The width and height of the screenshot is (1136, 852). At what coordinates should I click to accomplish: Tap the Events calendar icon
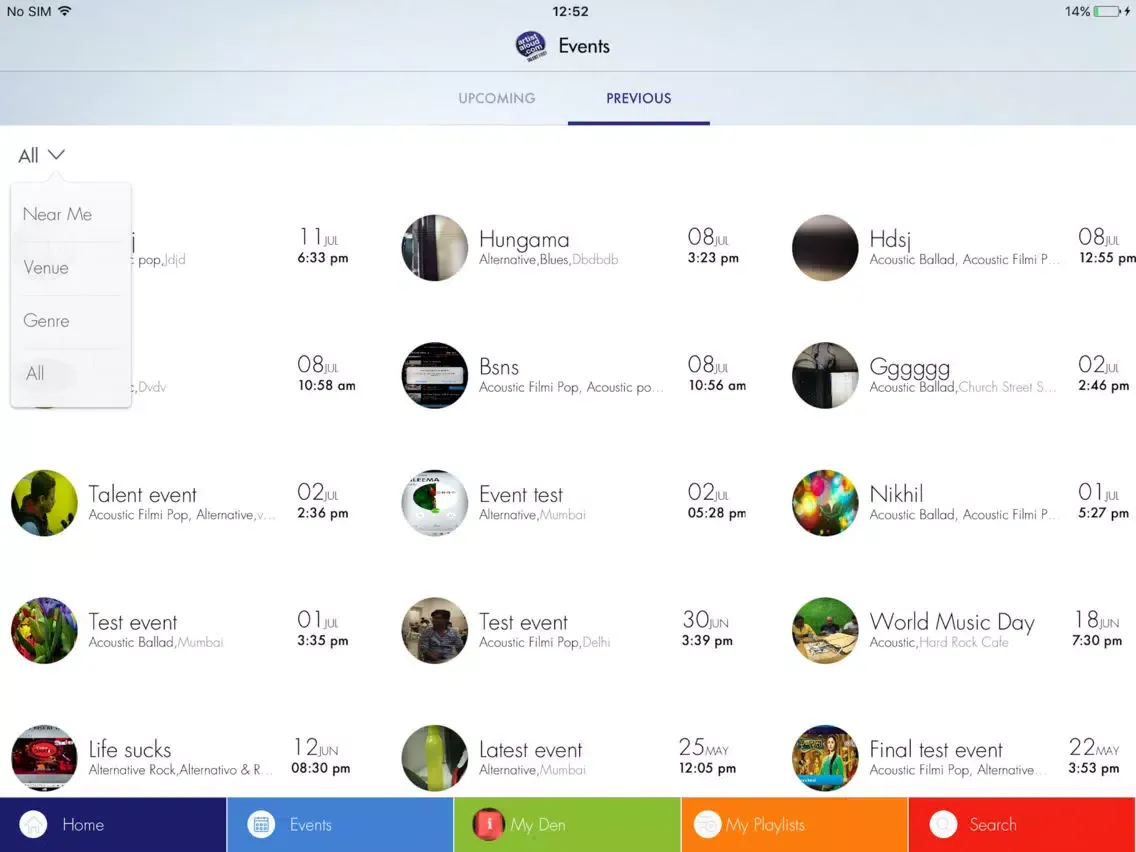click(x=261, y=825)
